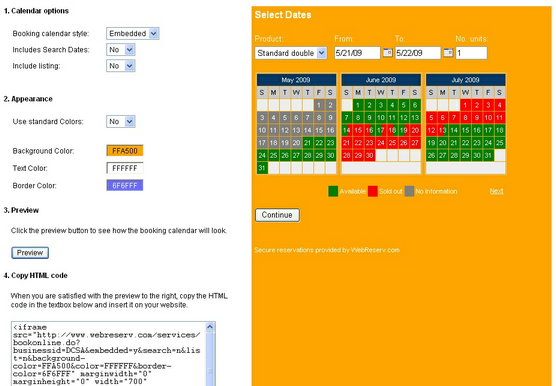Viewport: 556px width, 386px height.
Task: Click the June 2009 month header
Action: [x=381, y=80]
